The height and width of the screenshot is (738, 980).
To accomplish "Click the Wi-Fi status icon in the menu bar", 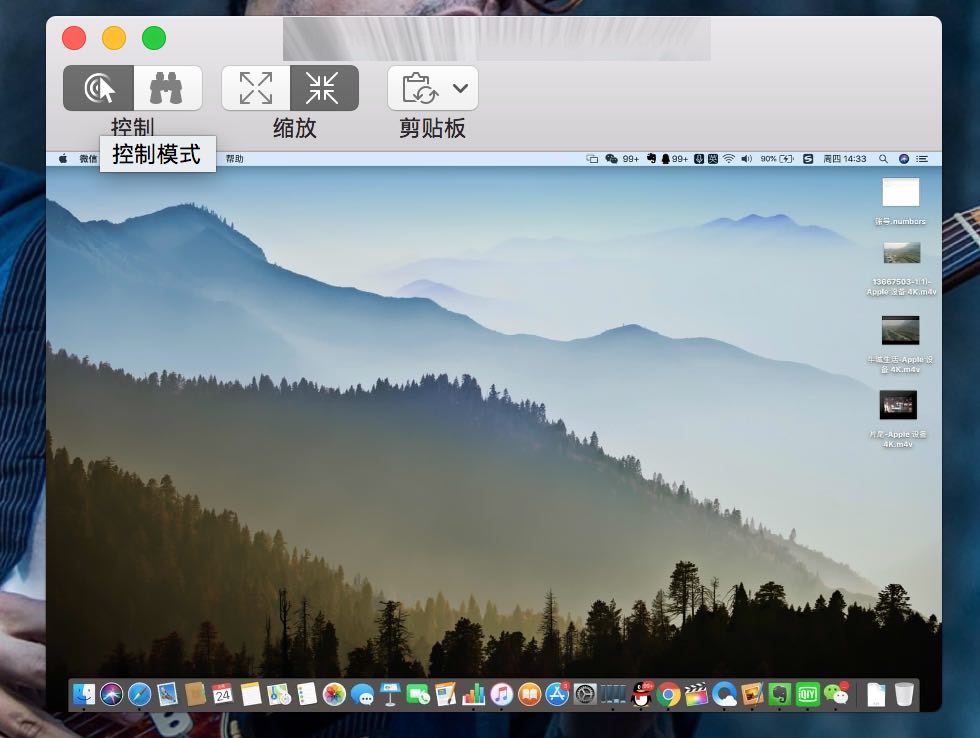I will (x=729, y=159).
